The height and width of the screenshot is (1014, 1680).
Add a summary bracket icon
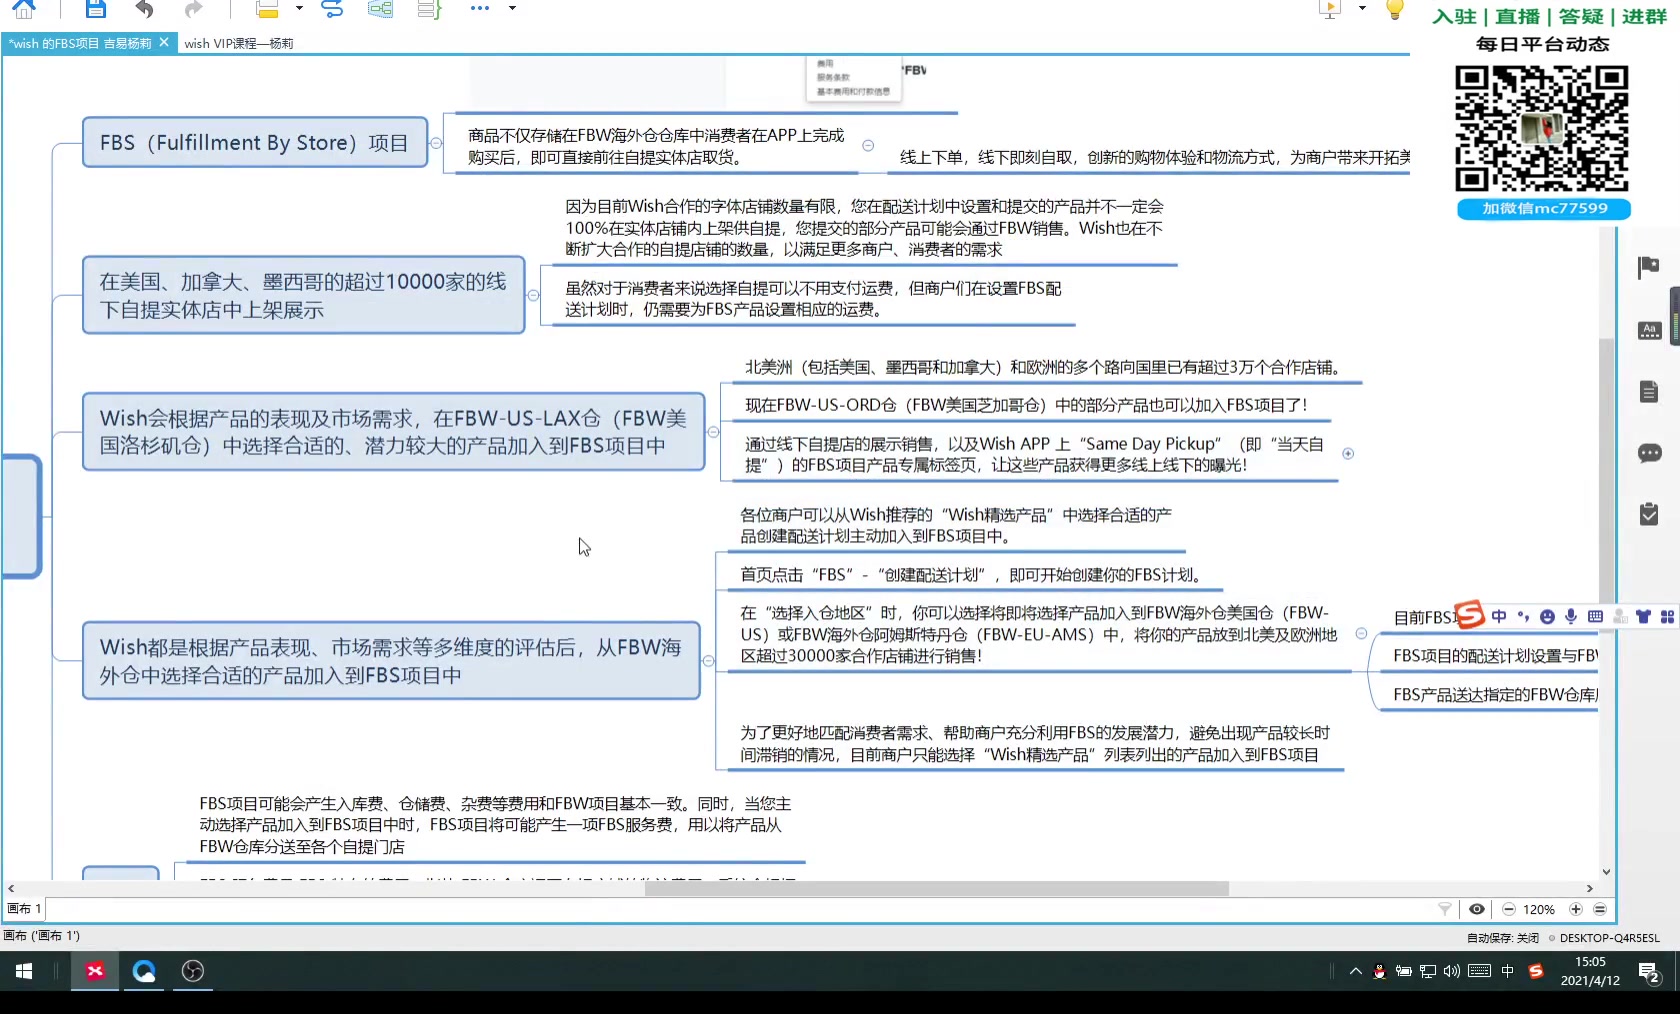click(429, 9)
